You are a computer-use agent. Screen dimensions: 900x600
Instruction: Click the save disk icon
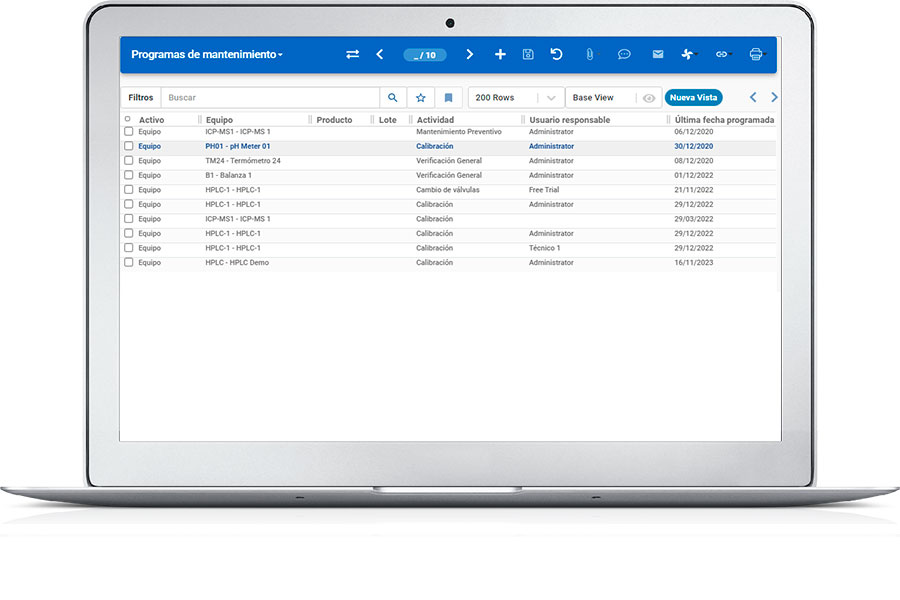pos(528,55)
